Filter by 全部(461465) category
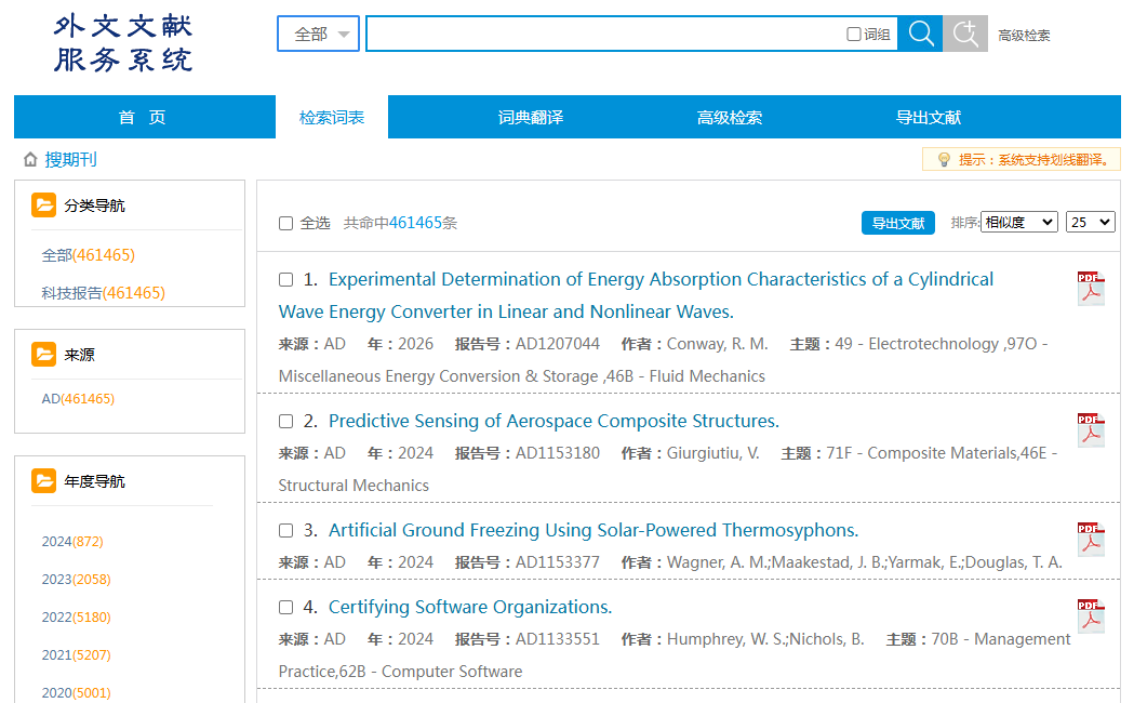This screenshot has width=1134, height=703. coord(88,255)
